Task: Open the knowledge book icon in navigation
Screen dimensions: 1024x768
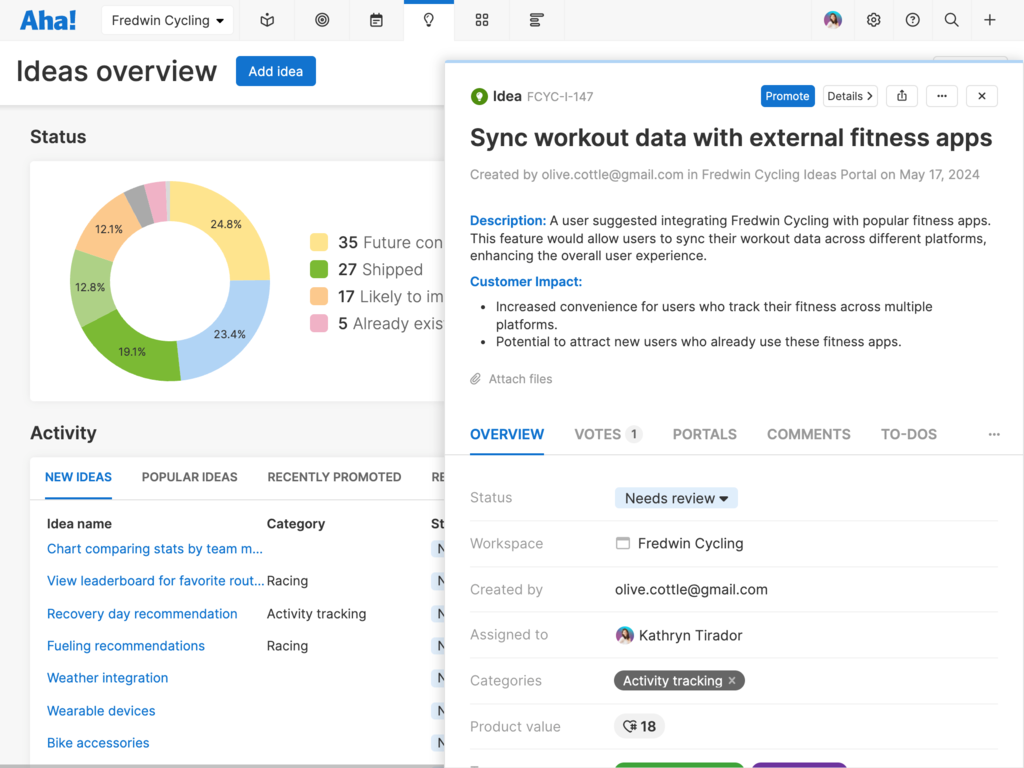Action: (x=267, y=20)
